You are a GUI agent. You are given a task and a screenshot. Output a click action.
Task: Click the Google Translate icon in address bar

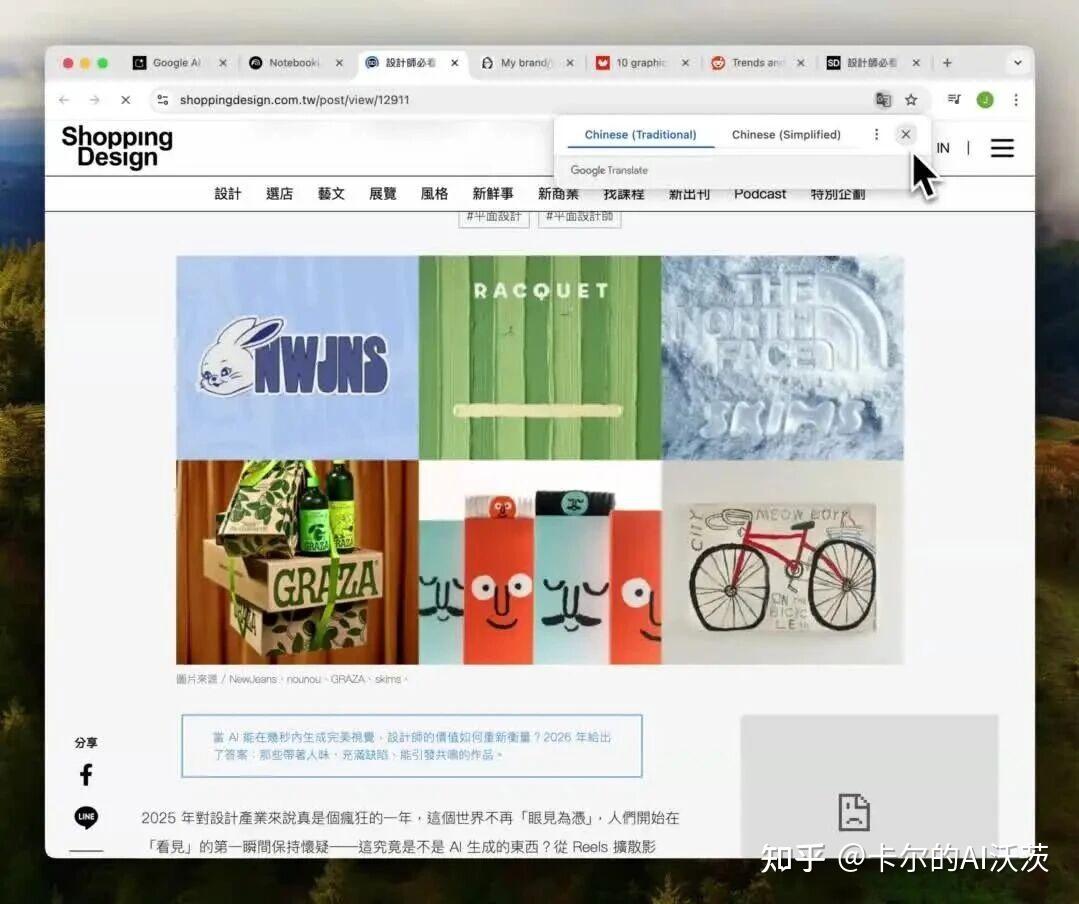[x=883, y=100]
